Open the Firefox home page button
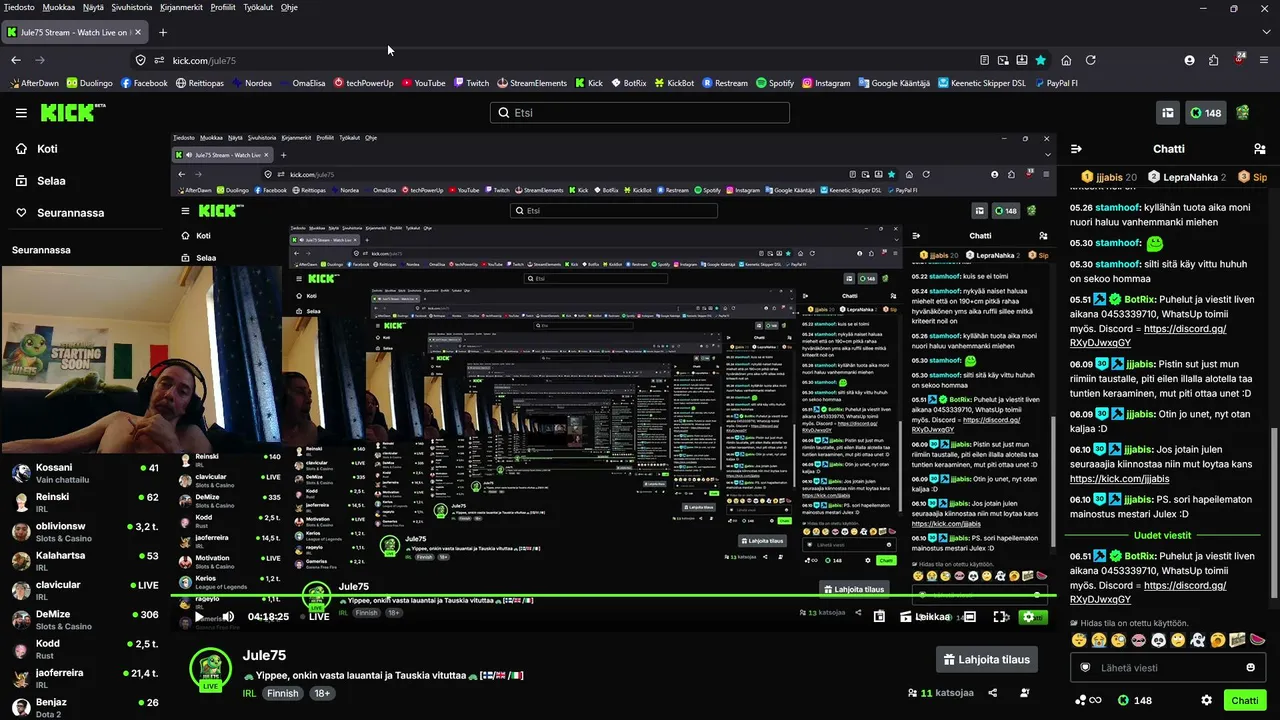Viewport: 1280px width, 720px height. (x=1066, y=60)
